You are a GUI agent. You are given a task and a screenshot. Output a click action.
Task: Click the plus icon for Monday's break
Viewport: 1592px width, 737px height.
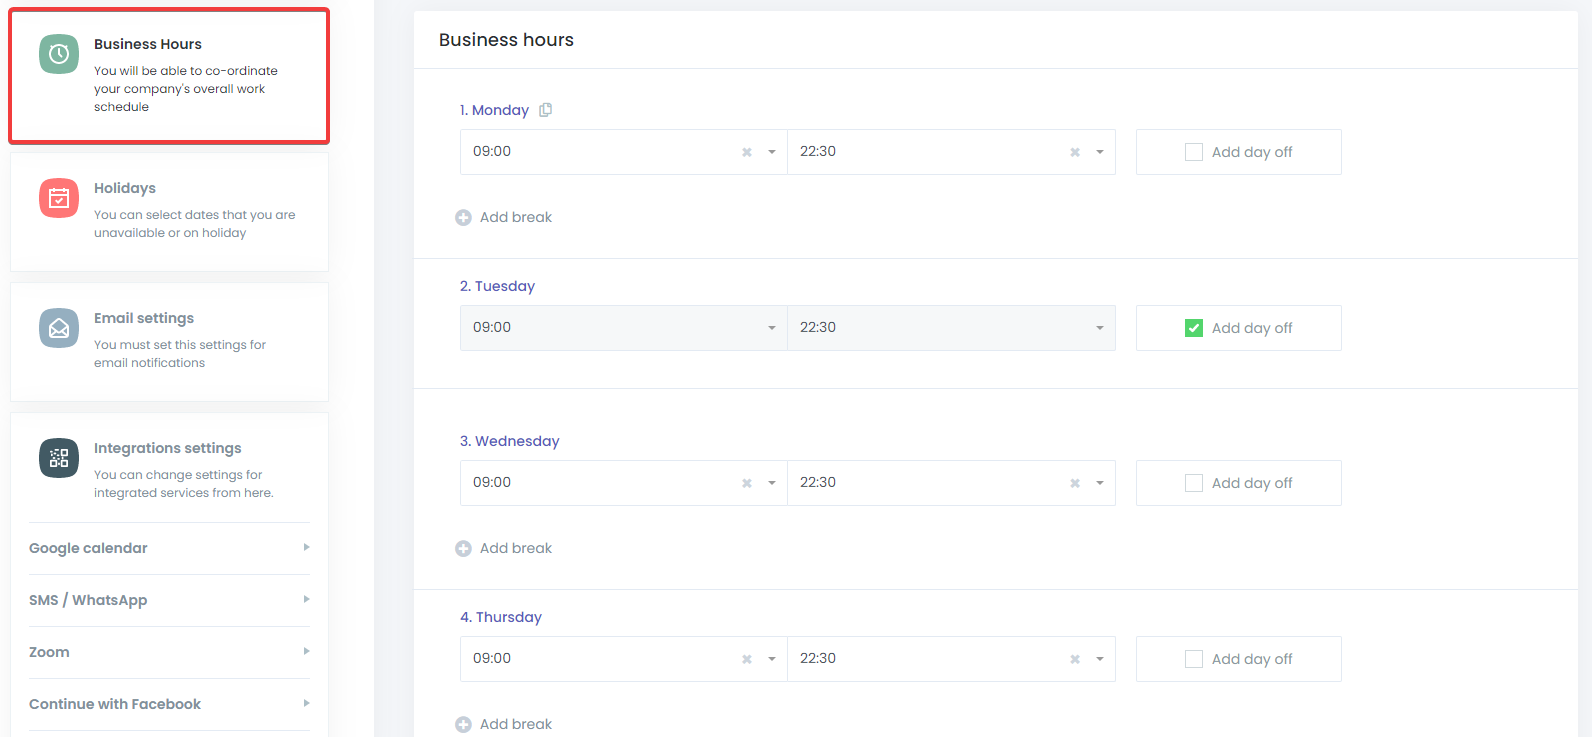(463, 217)
